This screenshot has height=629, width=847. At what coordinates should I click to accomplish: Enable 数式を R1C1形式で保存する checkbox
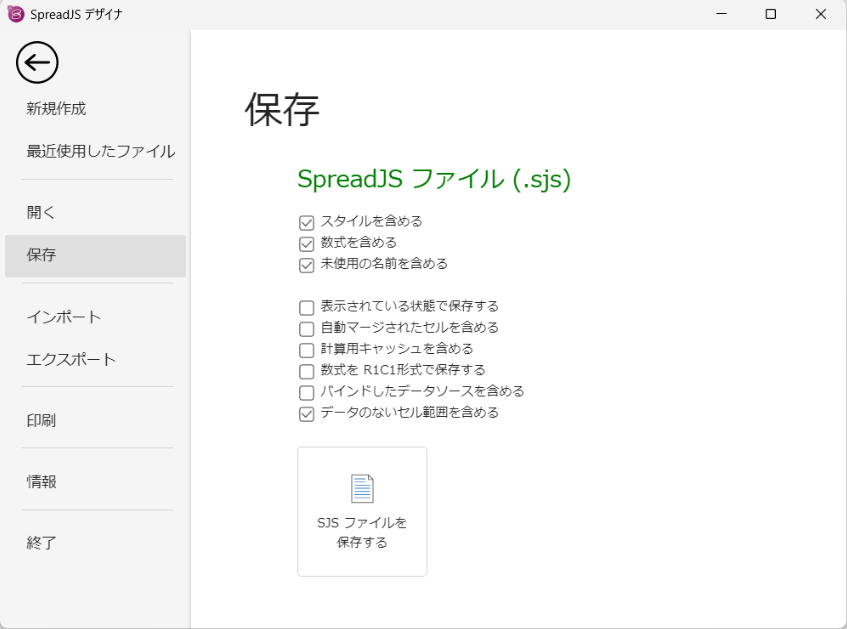point(306,371)
